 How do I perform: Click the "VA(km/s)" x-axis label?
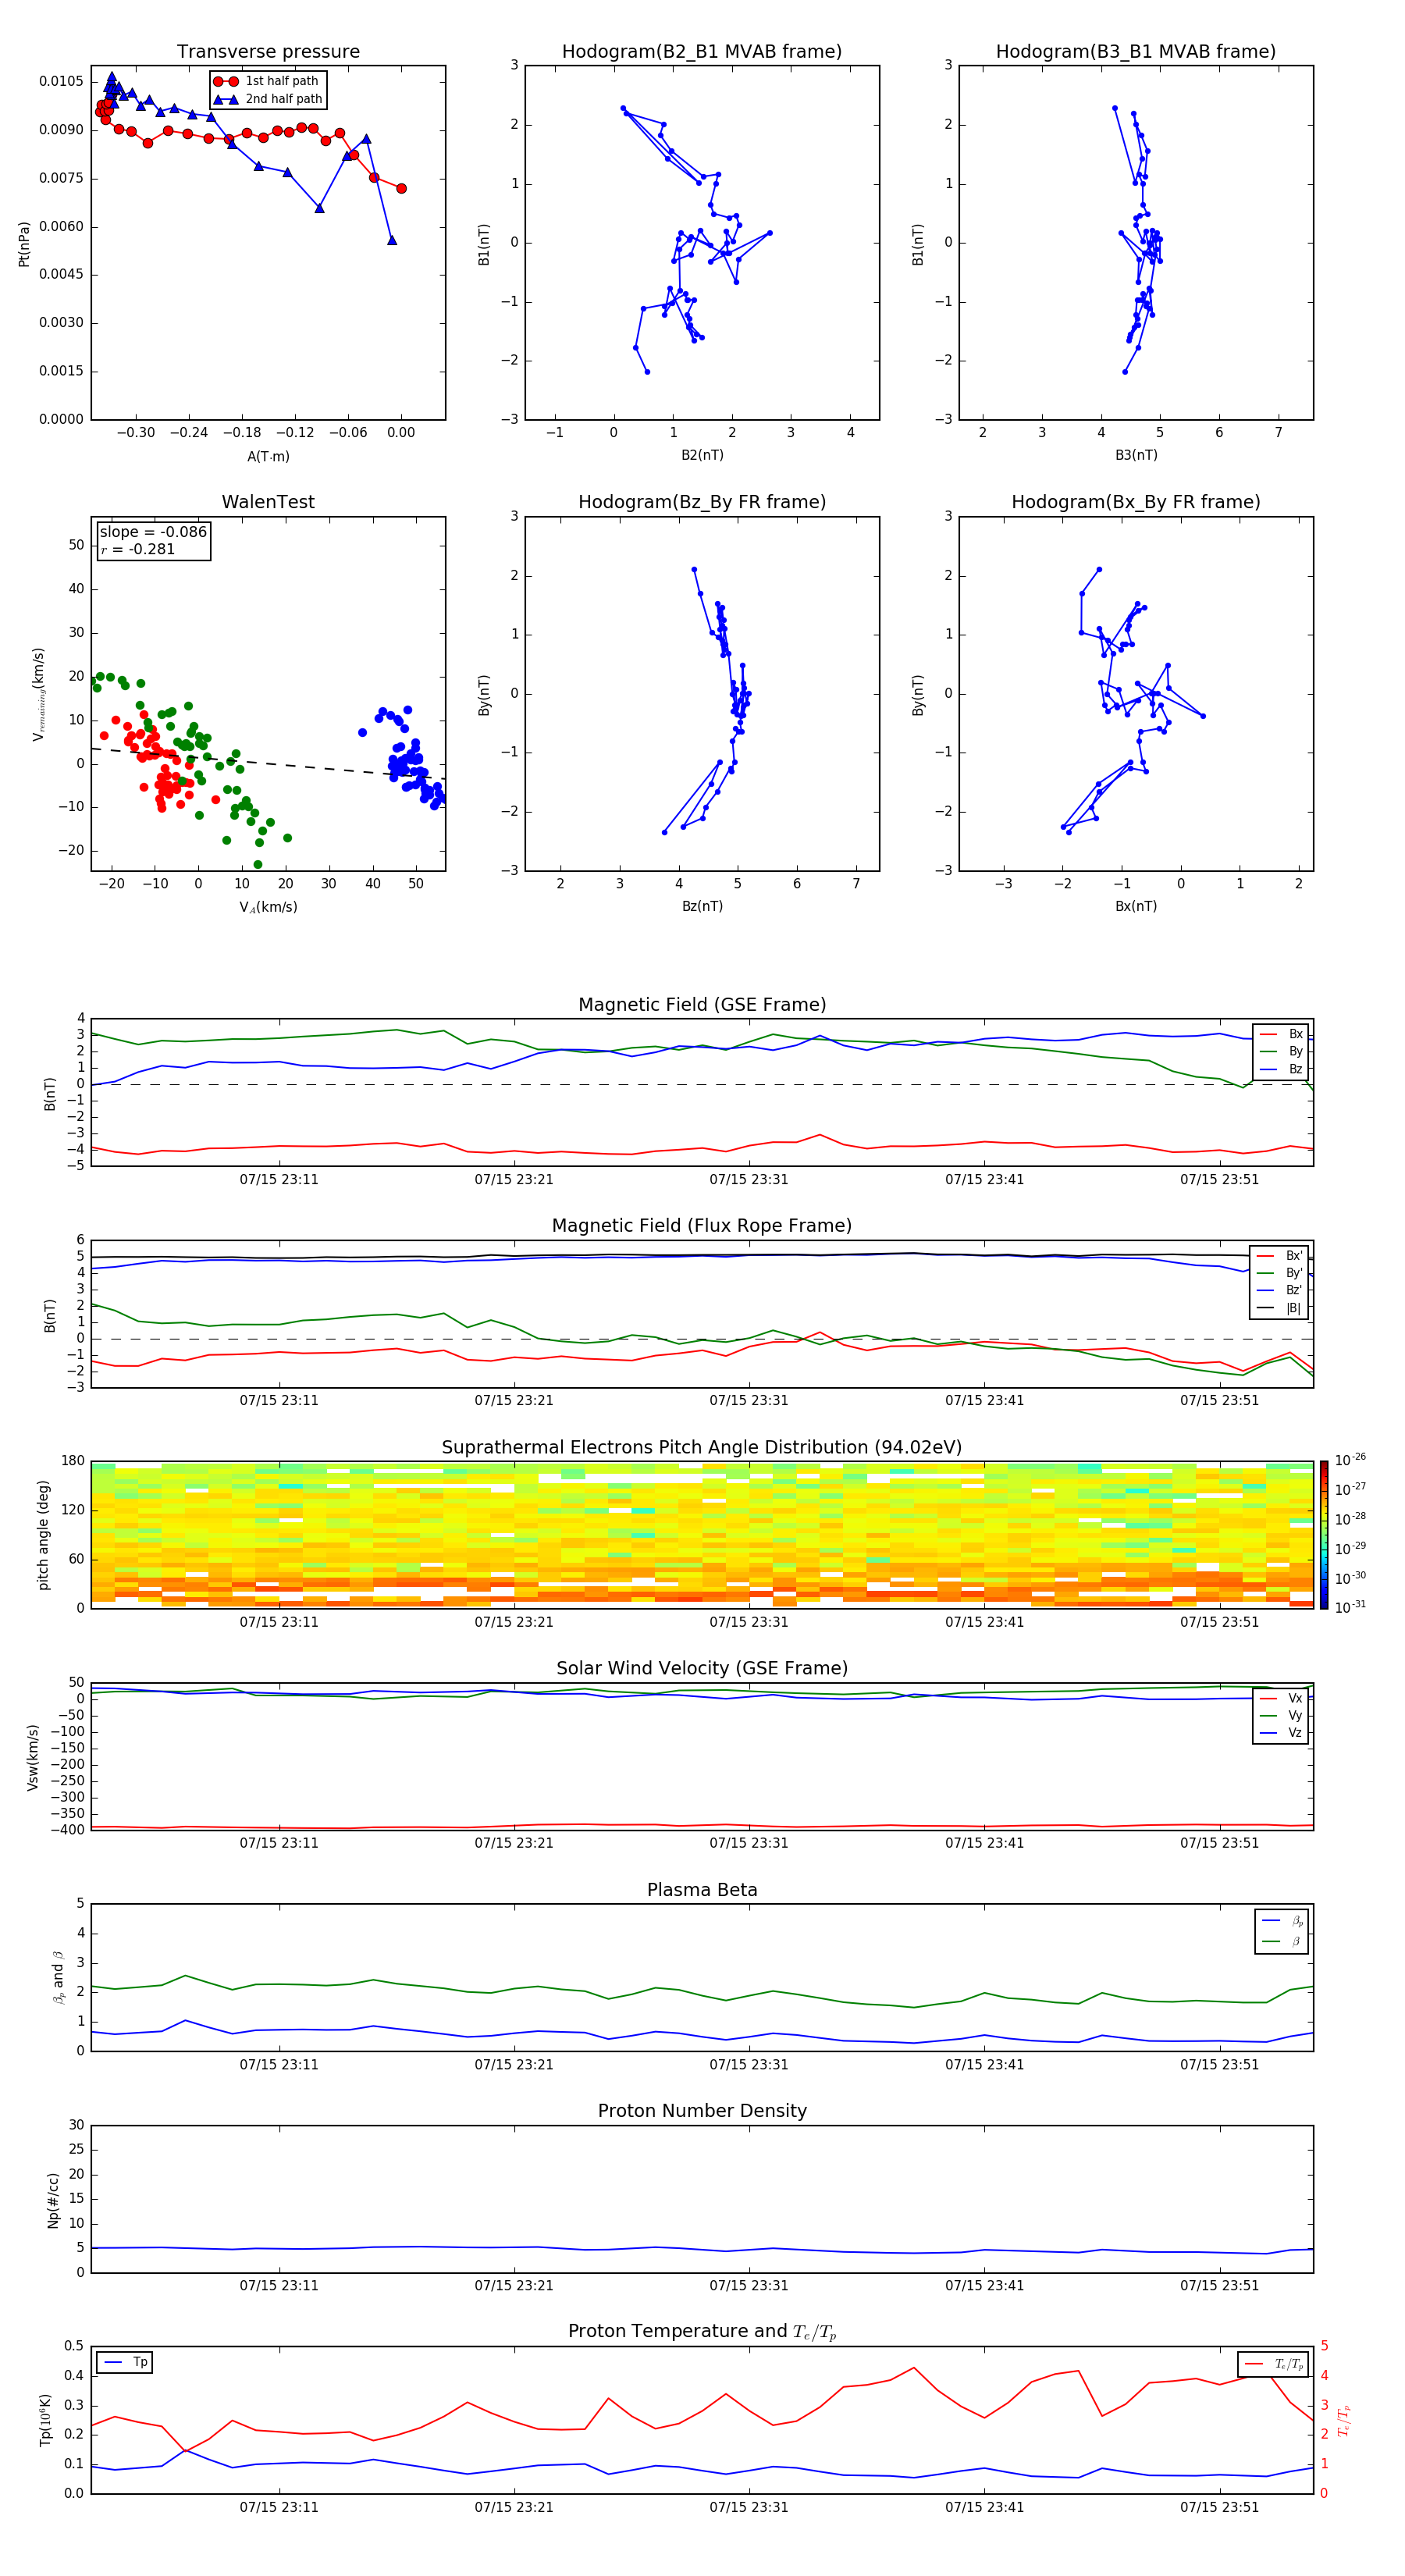click(268, 907)
